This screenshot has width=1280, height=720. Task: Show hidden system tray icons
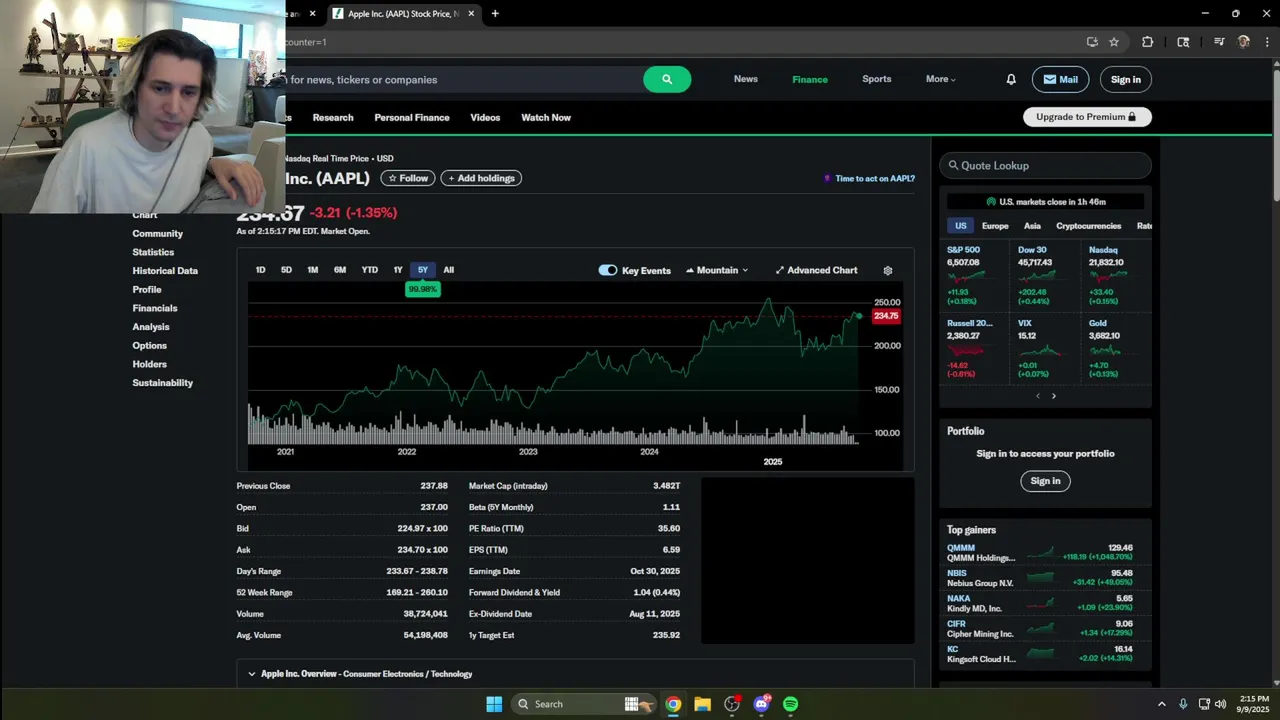pyautogui.click(x=1161, y=704)
